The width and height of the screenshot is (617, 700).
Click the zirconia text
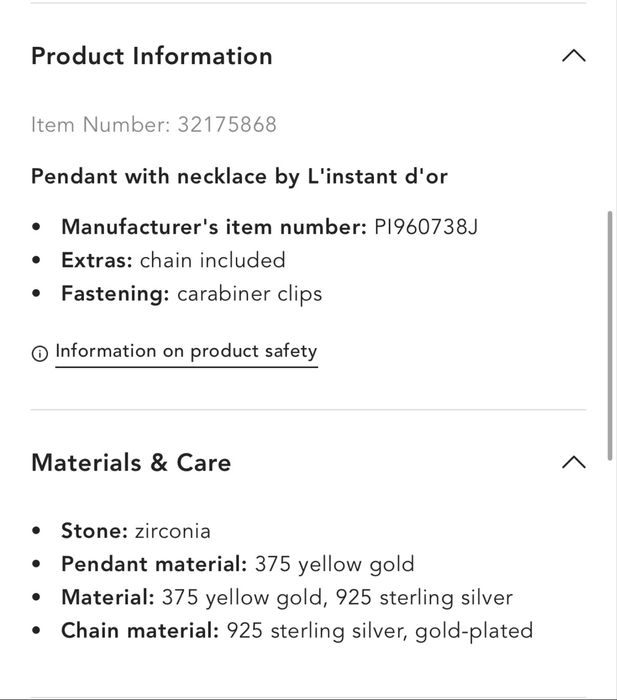(173, 530)
